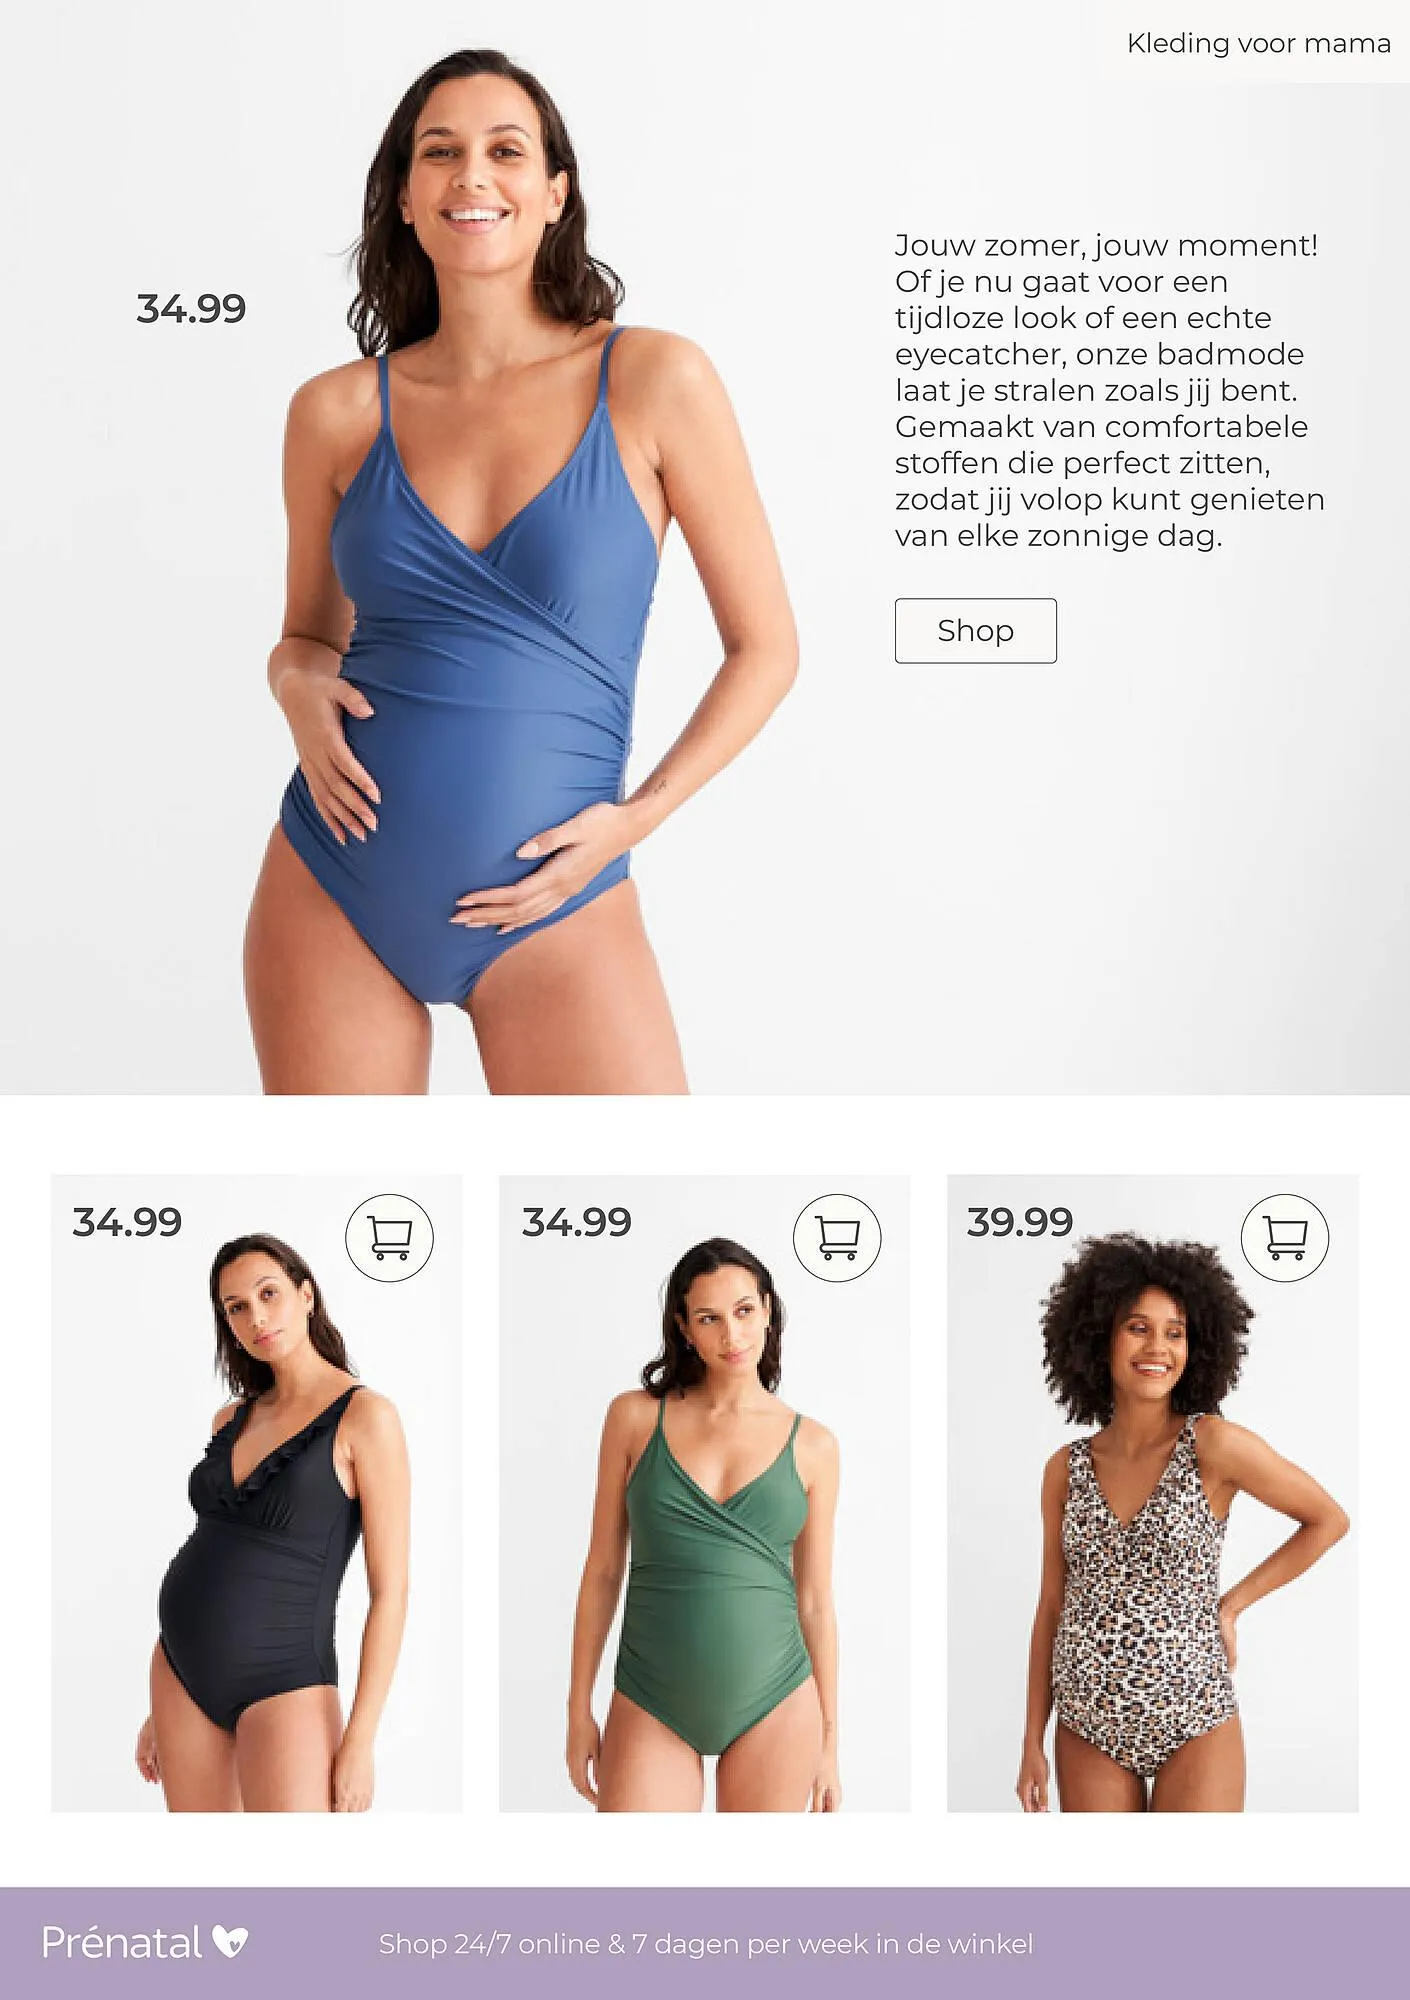The height and width of the screenshot is (2000, 1410).
Task: Click the purple footer banner
Action: point(705,1943)
